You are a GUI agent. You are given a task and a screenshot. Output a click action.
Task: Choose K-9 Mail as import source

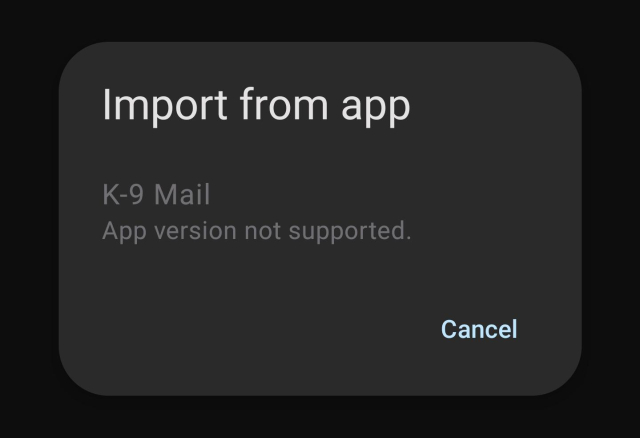click(320, 212)
